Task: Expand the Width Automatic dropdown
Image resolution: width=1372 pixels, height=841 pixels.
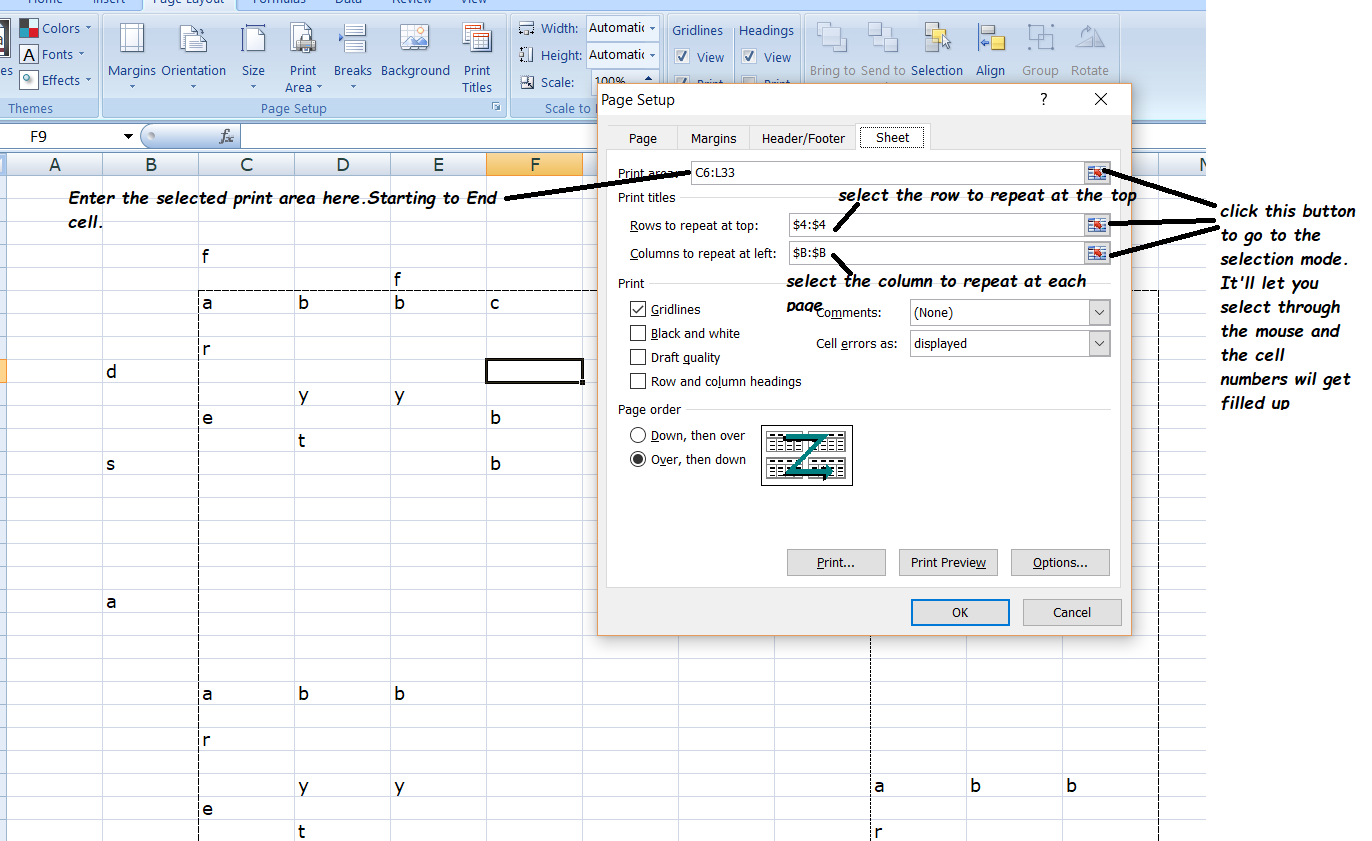Action: (x=650, y=28)
